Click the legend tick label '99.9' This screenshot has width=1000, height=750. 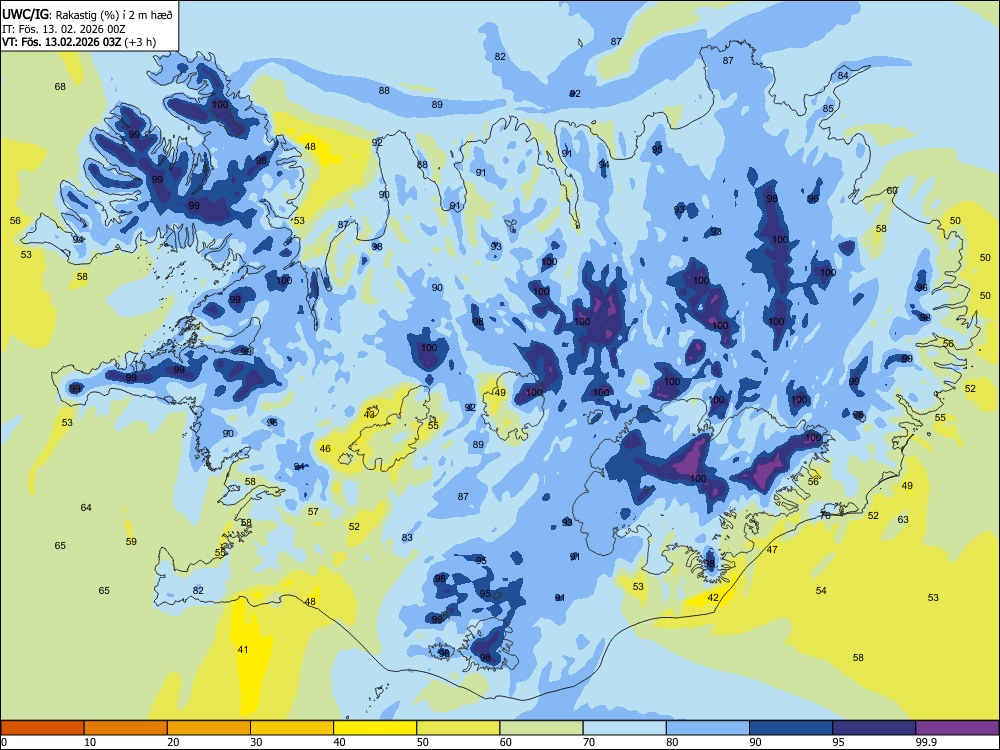pos(926,742)
